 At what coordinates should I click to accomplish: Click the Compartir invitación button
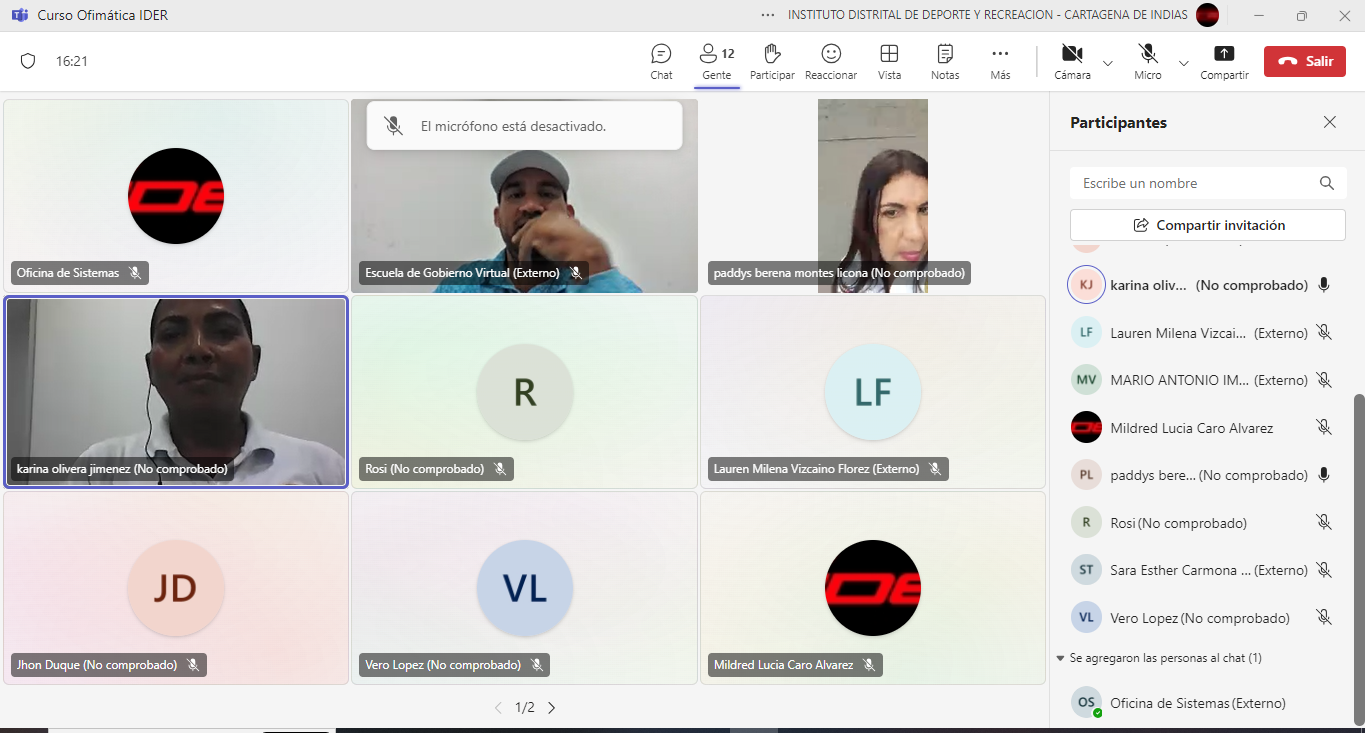(x=1207, y=225)
